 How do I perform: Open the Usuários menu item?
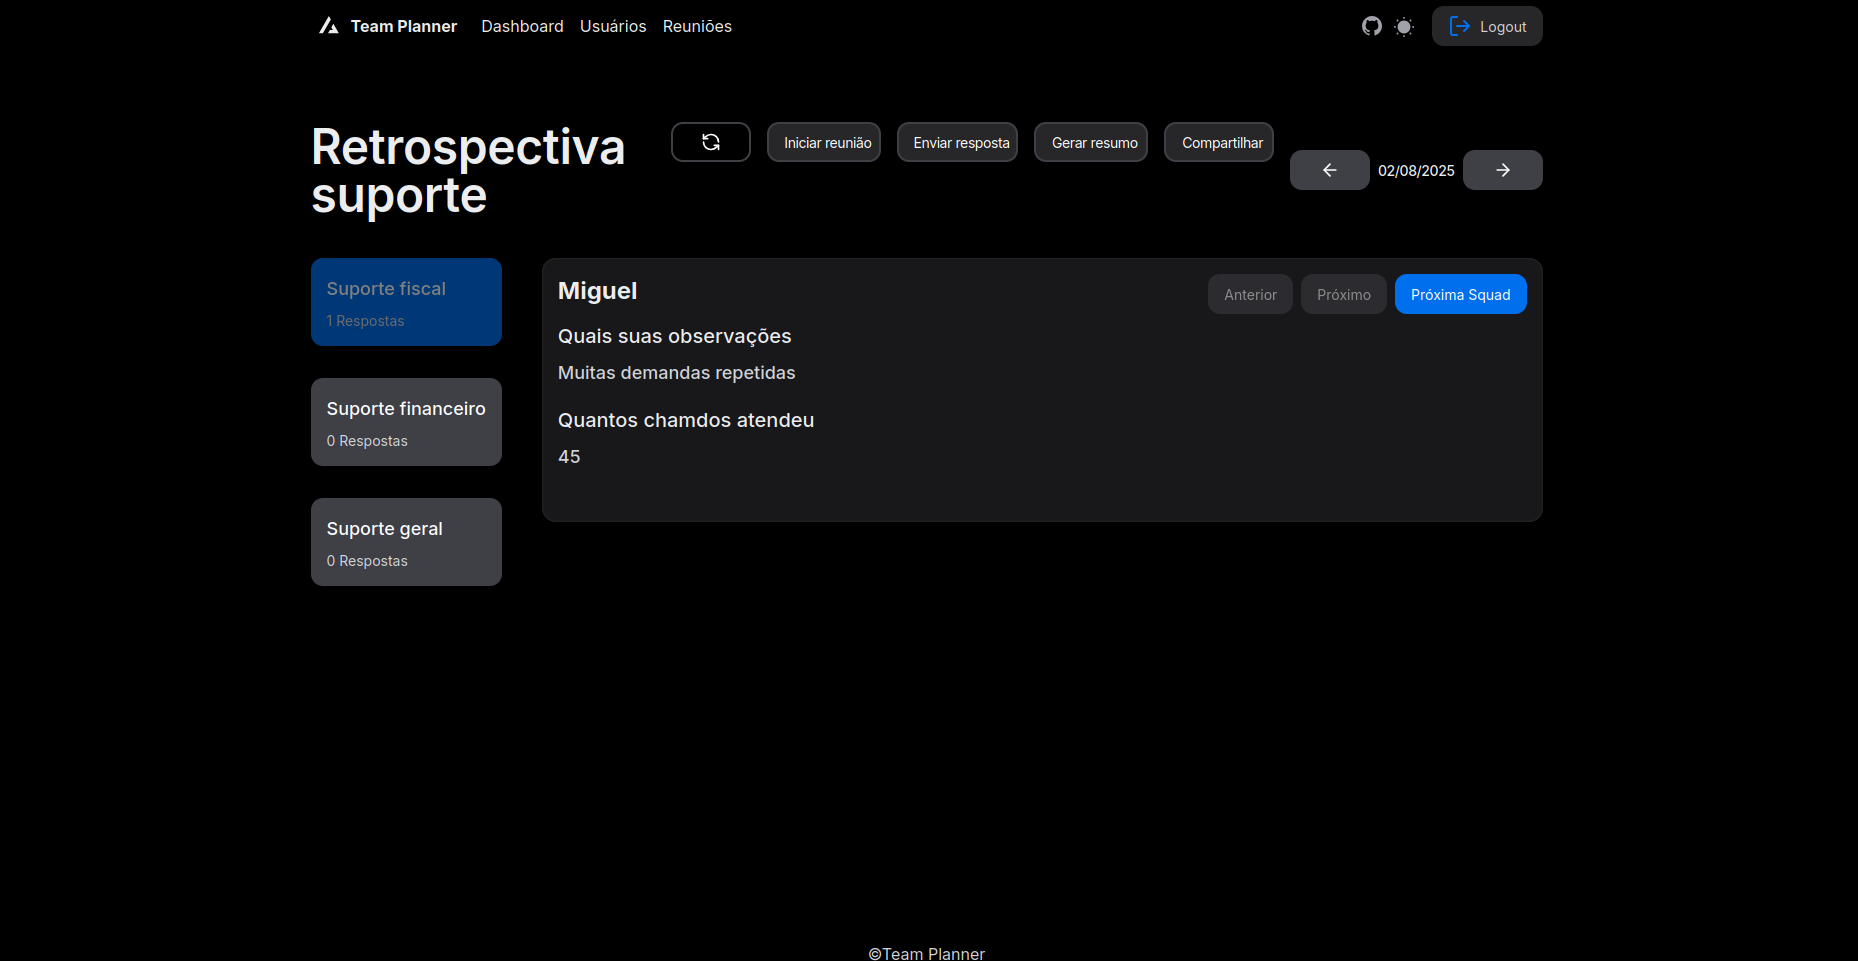(613, 26)
